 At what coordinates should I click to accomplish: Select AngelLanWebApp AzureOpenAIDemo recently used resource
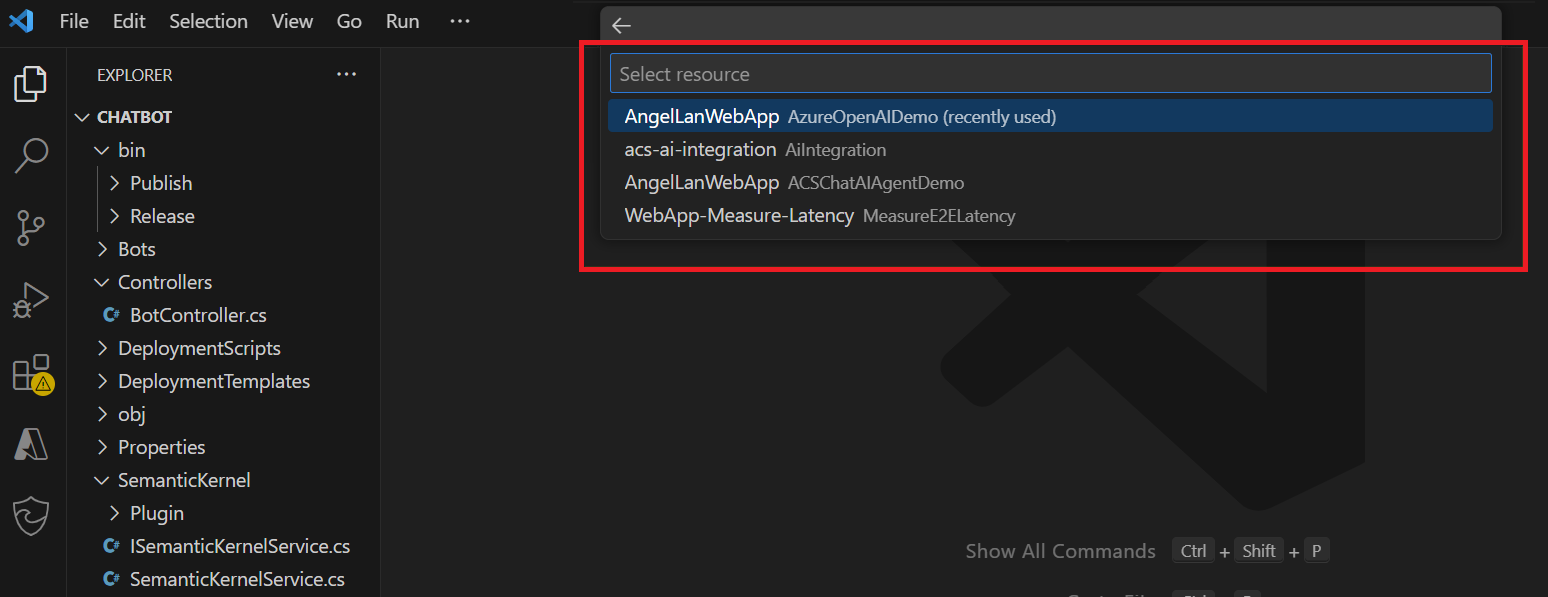(x=1050, y=116)
